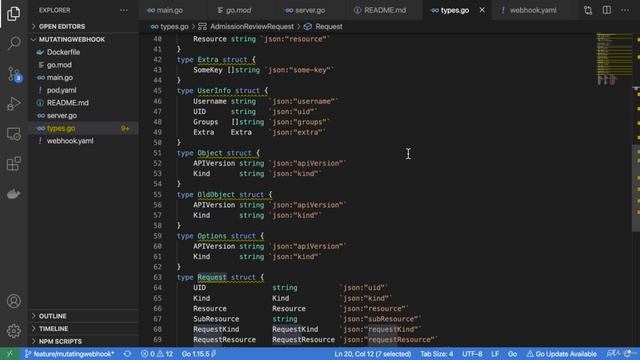This screenshot has height=360, width=640.
Task: Open Source Control view with badge
Action: click(13, 74)
